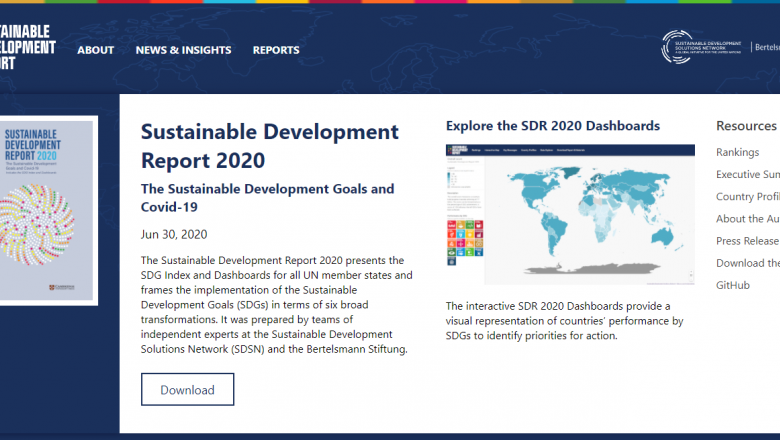Screen dimensions: 780x440
Task: Open the GitHub resource link
Action: [x=733, y=285]
